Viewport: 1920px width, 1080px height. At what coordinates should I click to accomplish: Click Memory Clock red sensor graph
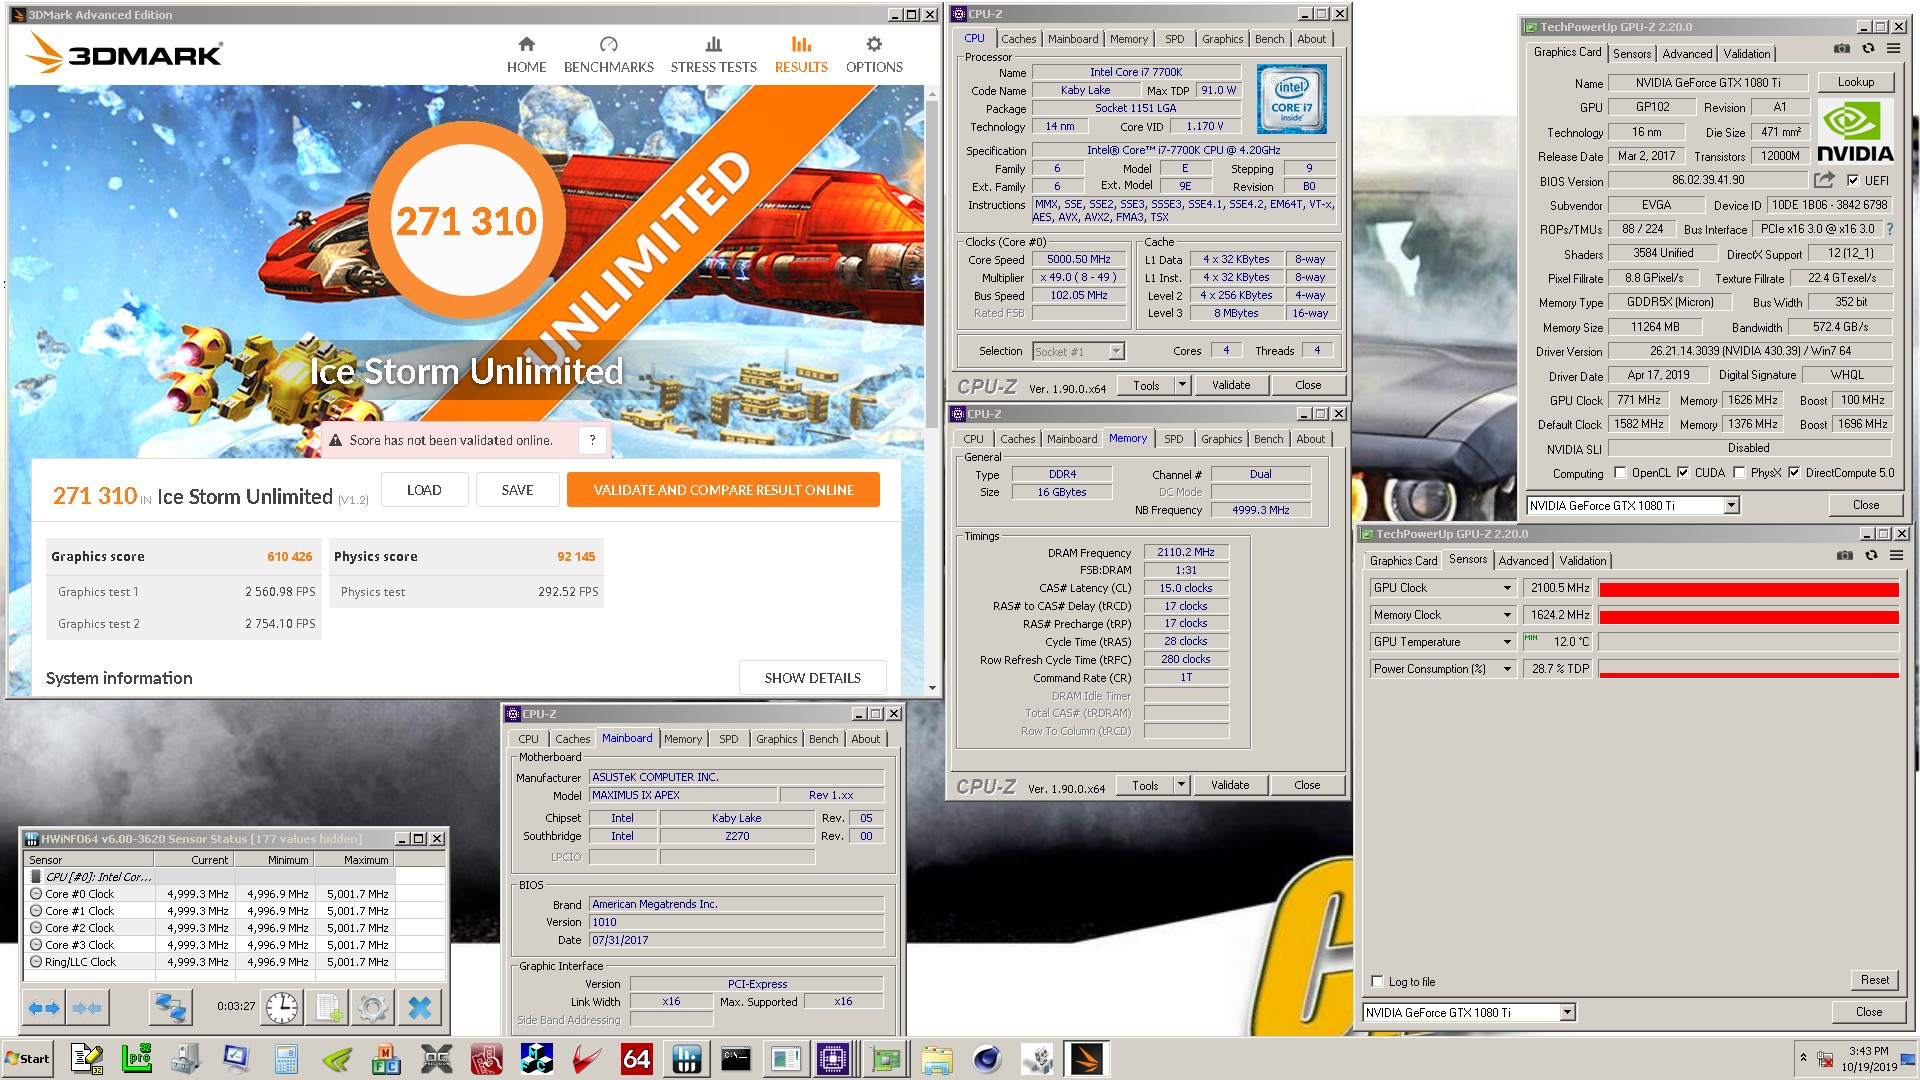pyautogui.click(x=1748, y=616)
